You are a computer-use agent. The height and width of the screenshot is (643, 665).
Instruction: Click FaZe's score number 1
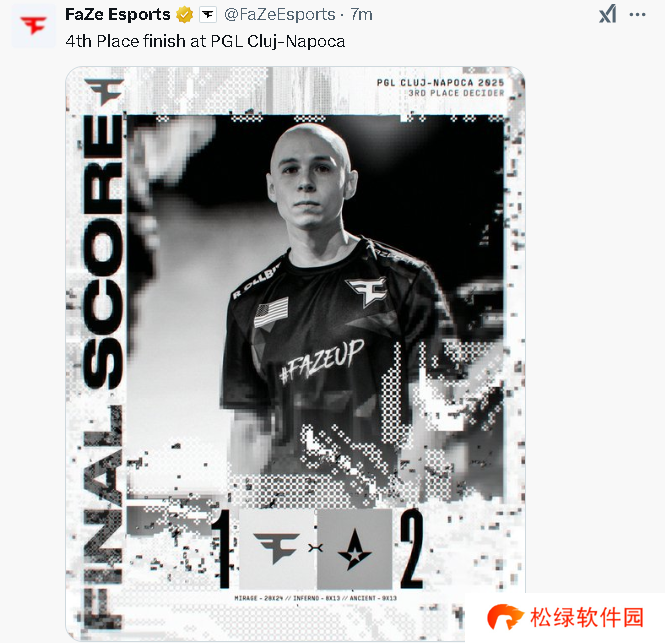point(222,549)
